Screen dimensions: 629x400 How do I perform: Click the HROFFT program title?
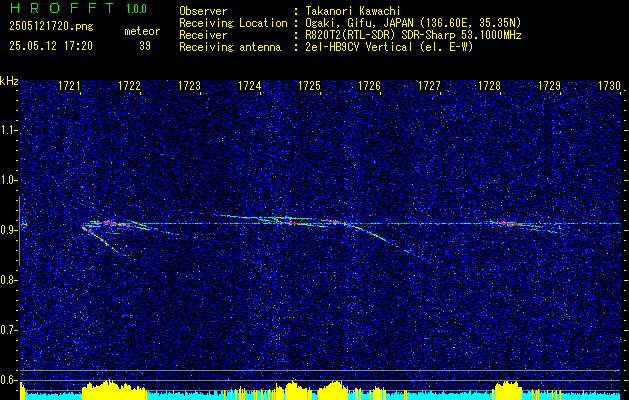pyautogui.click(x=61, y=8)
